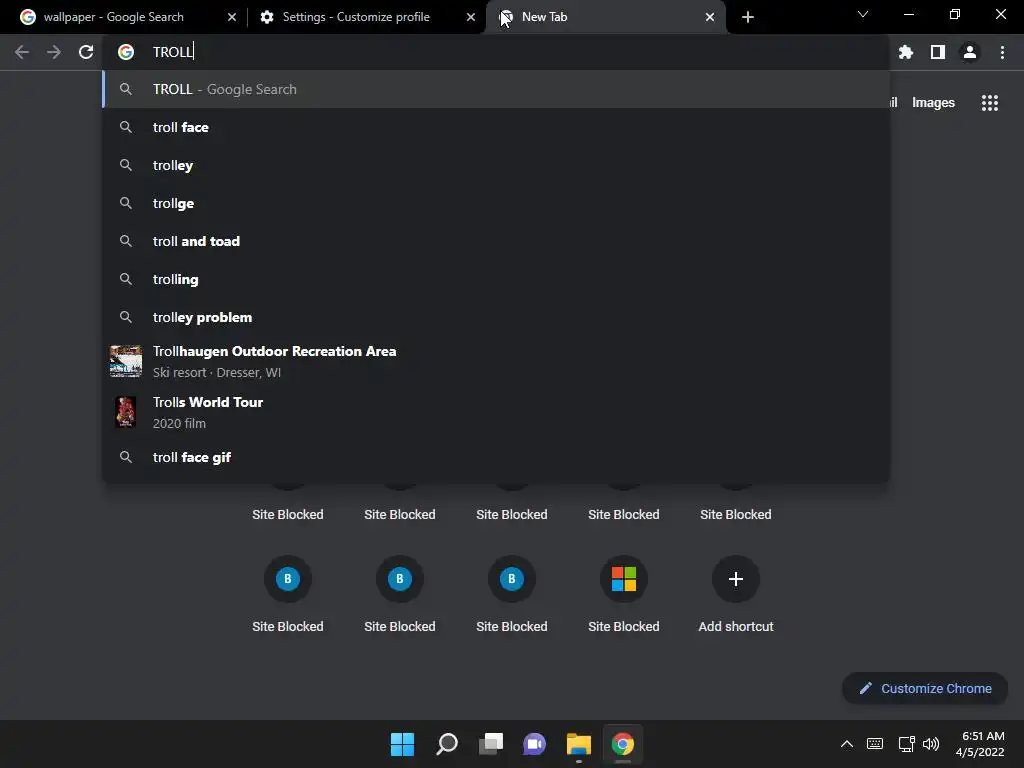The image size is (1024, 768).
Task: Open the profile avatar icon
Action: (970, 52)
